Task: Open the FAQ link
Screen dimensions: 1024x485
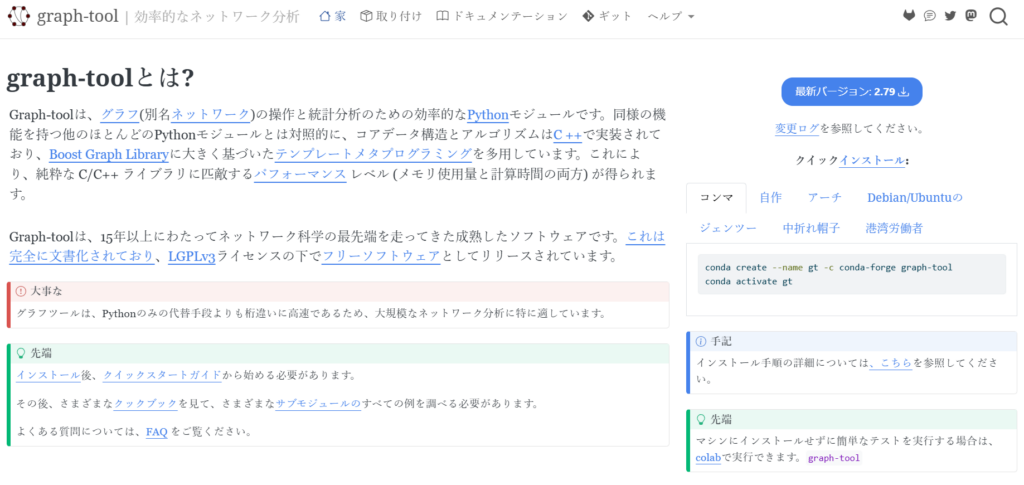Action: pyautogui.click(x=157, y=432)
